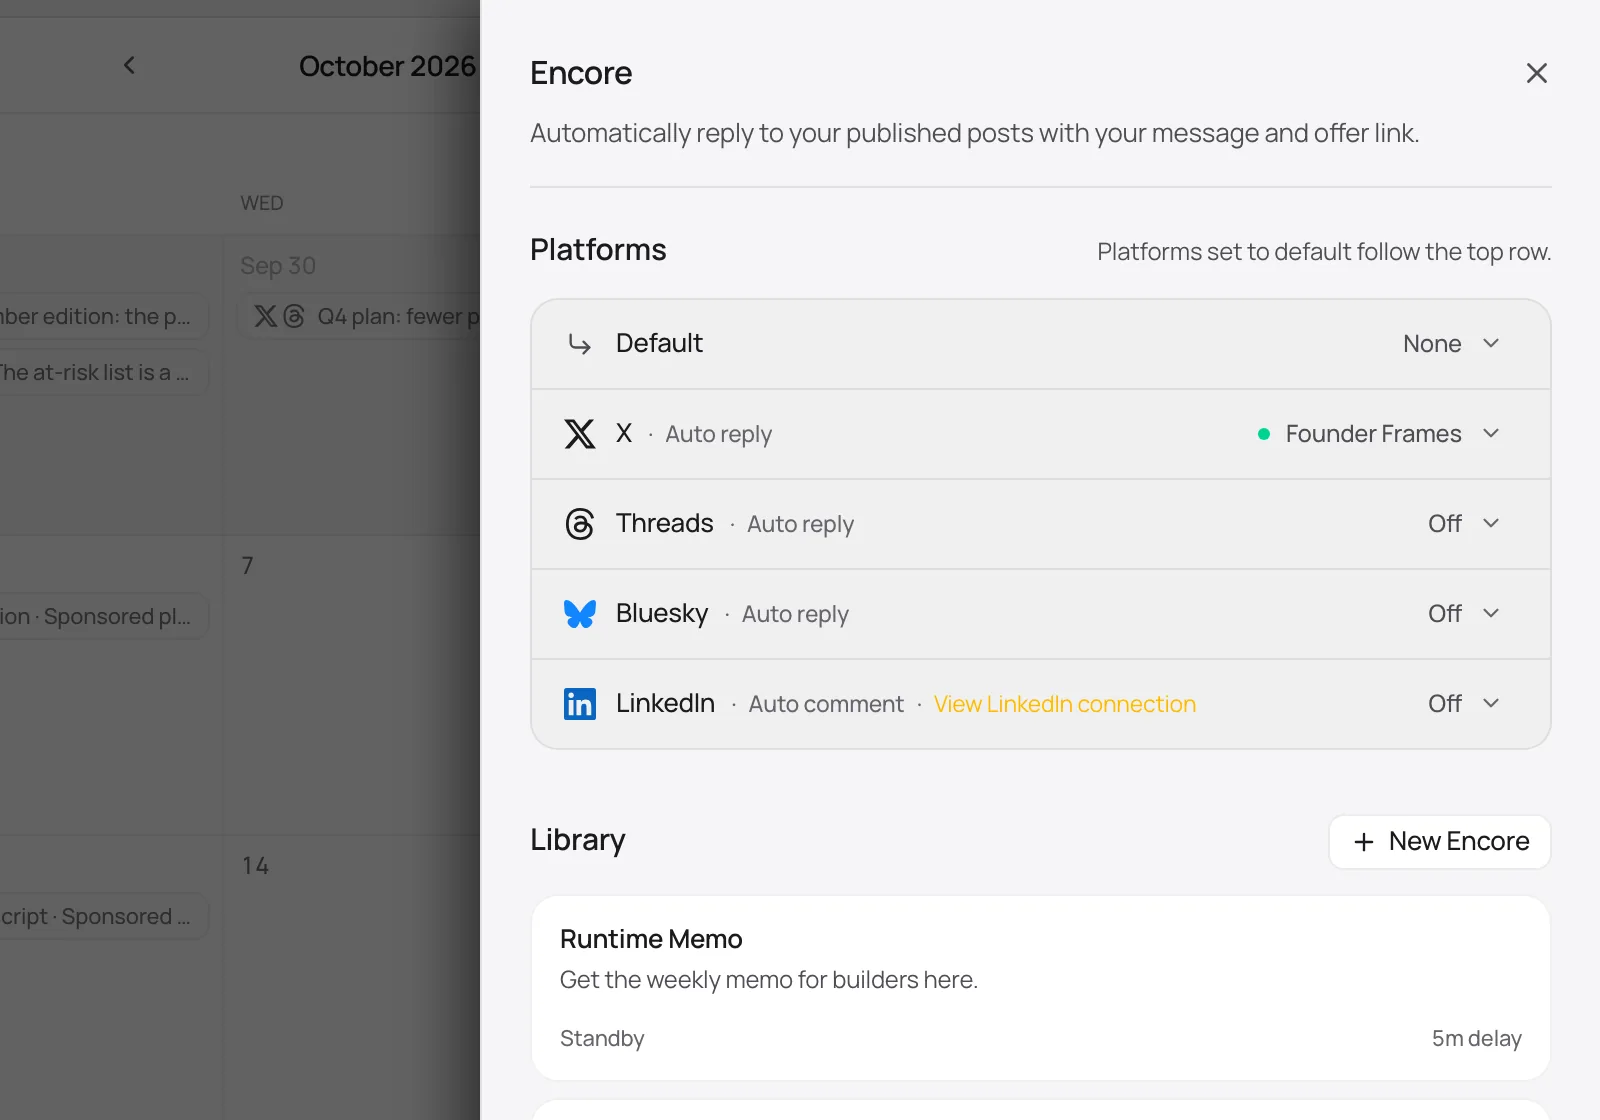Click the X icon on Q4 plan post
This screenshot has width=1600, height=1120.
(x=265, y=316)
